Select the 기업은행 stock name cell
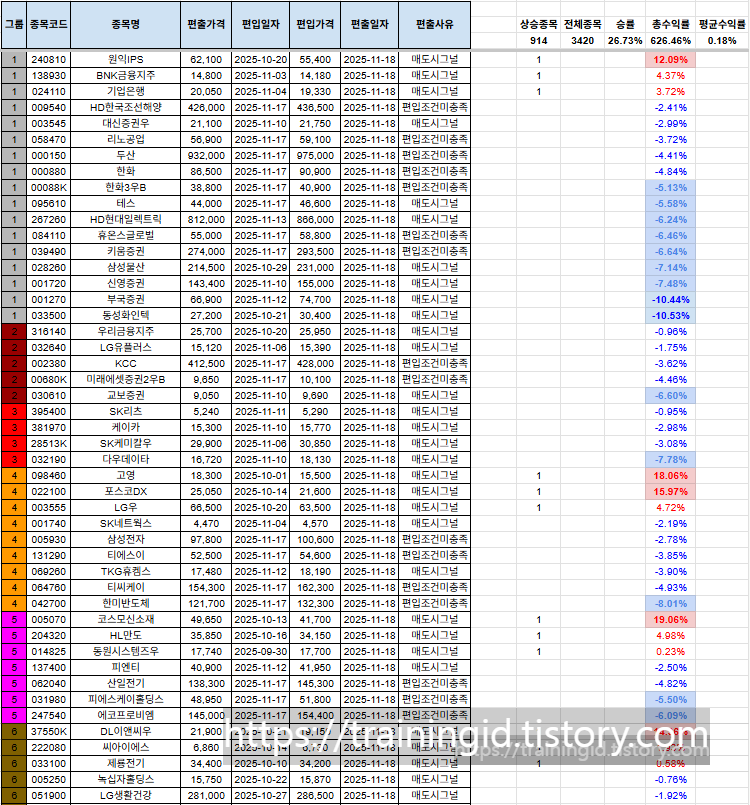This screenshot has width=750, height=805. (126, 91)
